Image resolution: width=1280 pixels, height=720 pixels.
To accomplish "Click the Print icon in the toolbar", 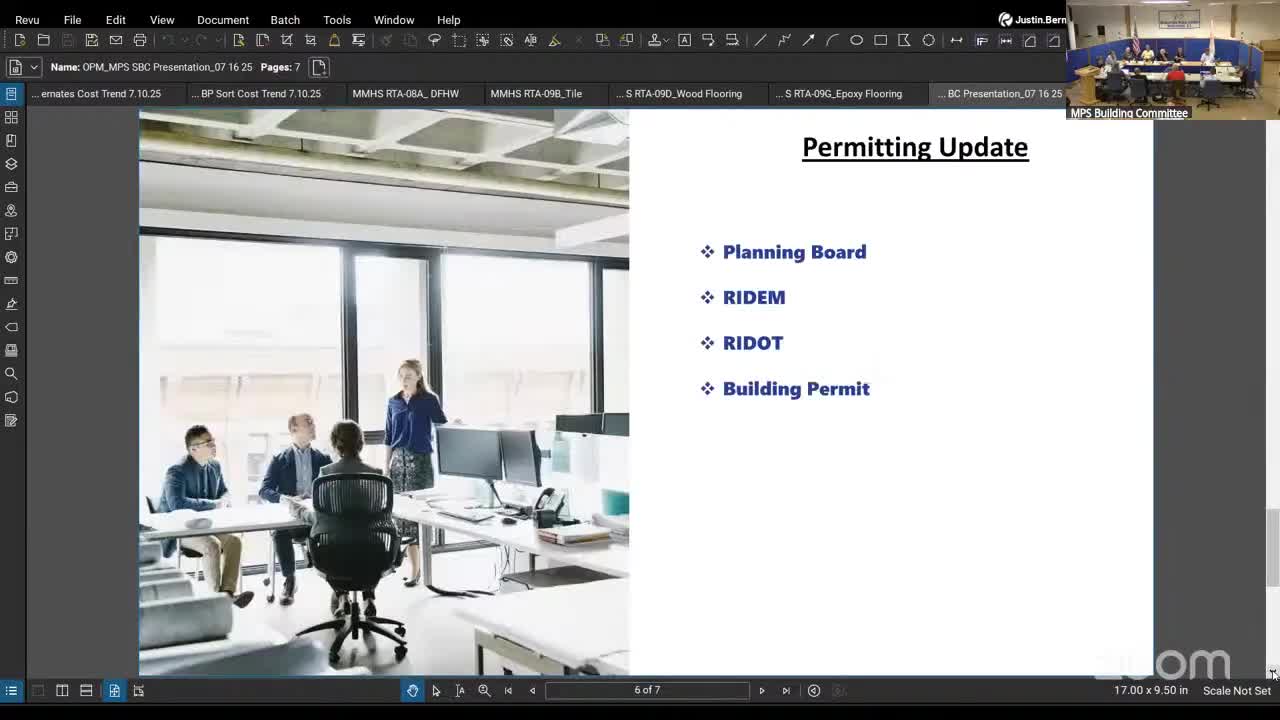I will pyautogui.click(x=140, y=40).
